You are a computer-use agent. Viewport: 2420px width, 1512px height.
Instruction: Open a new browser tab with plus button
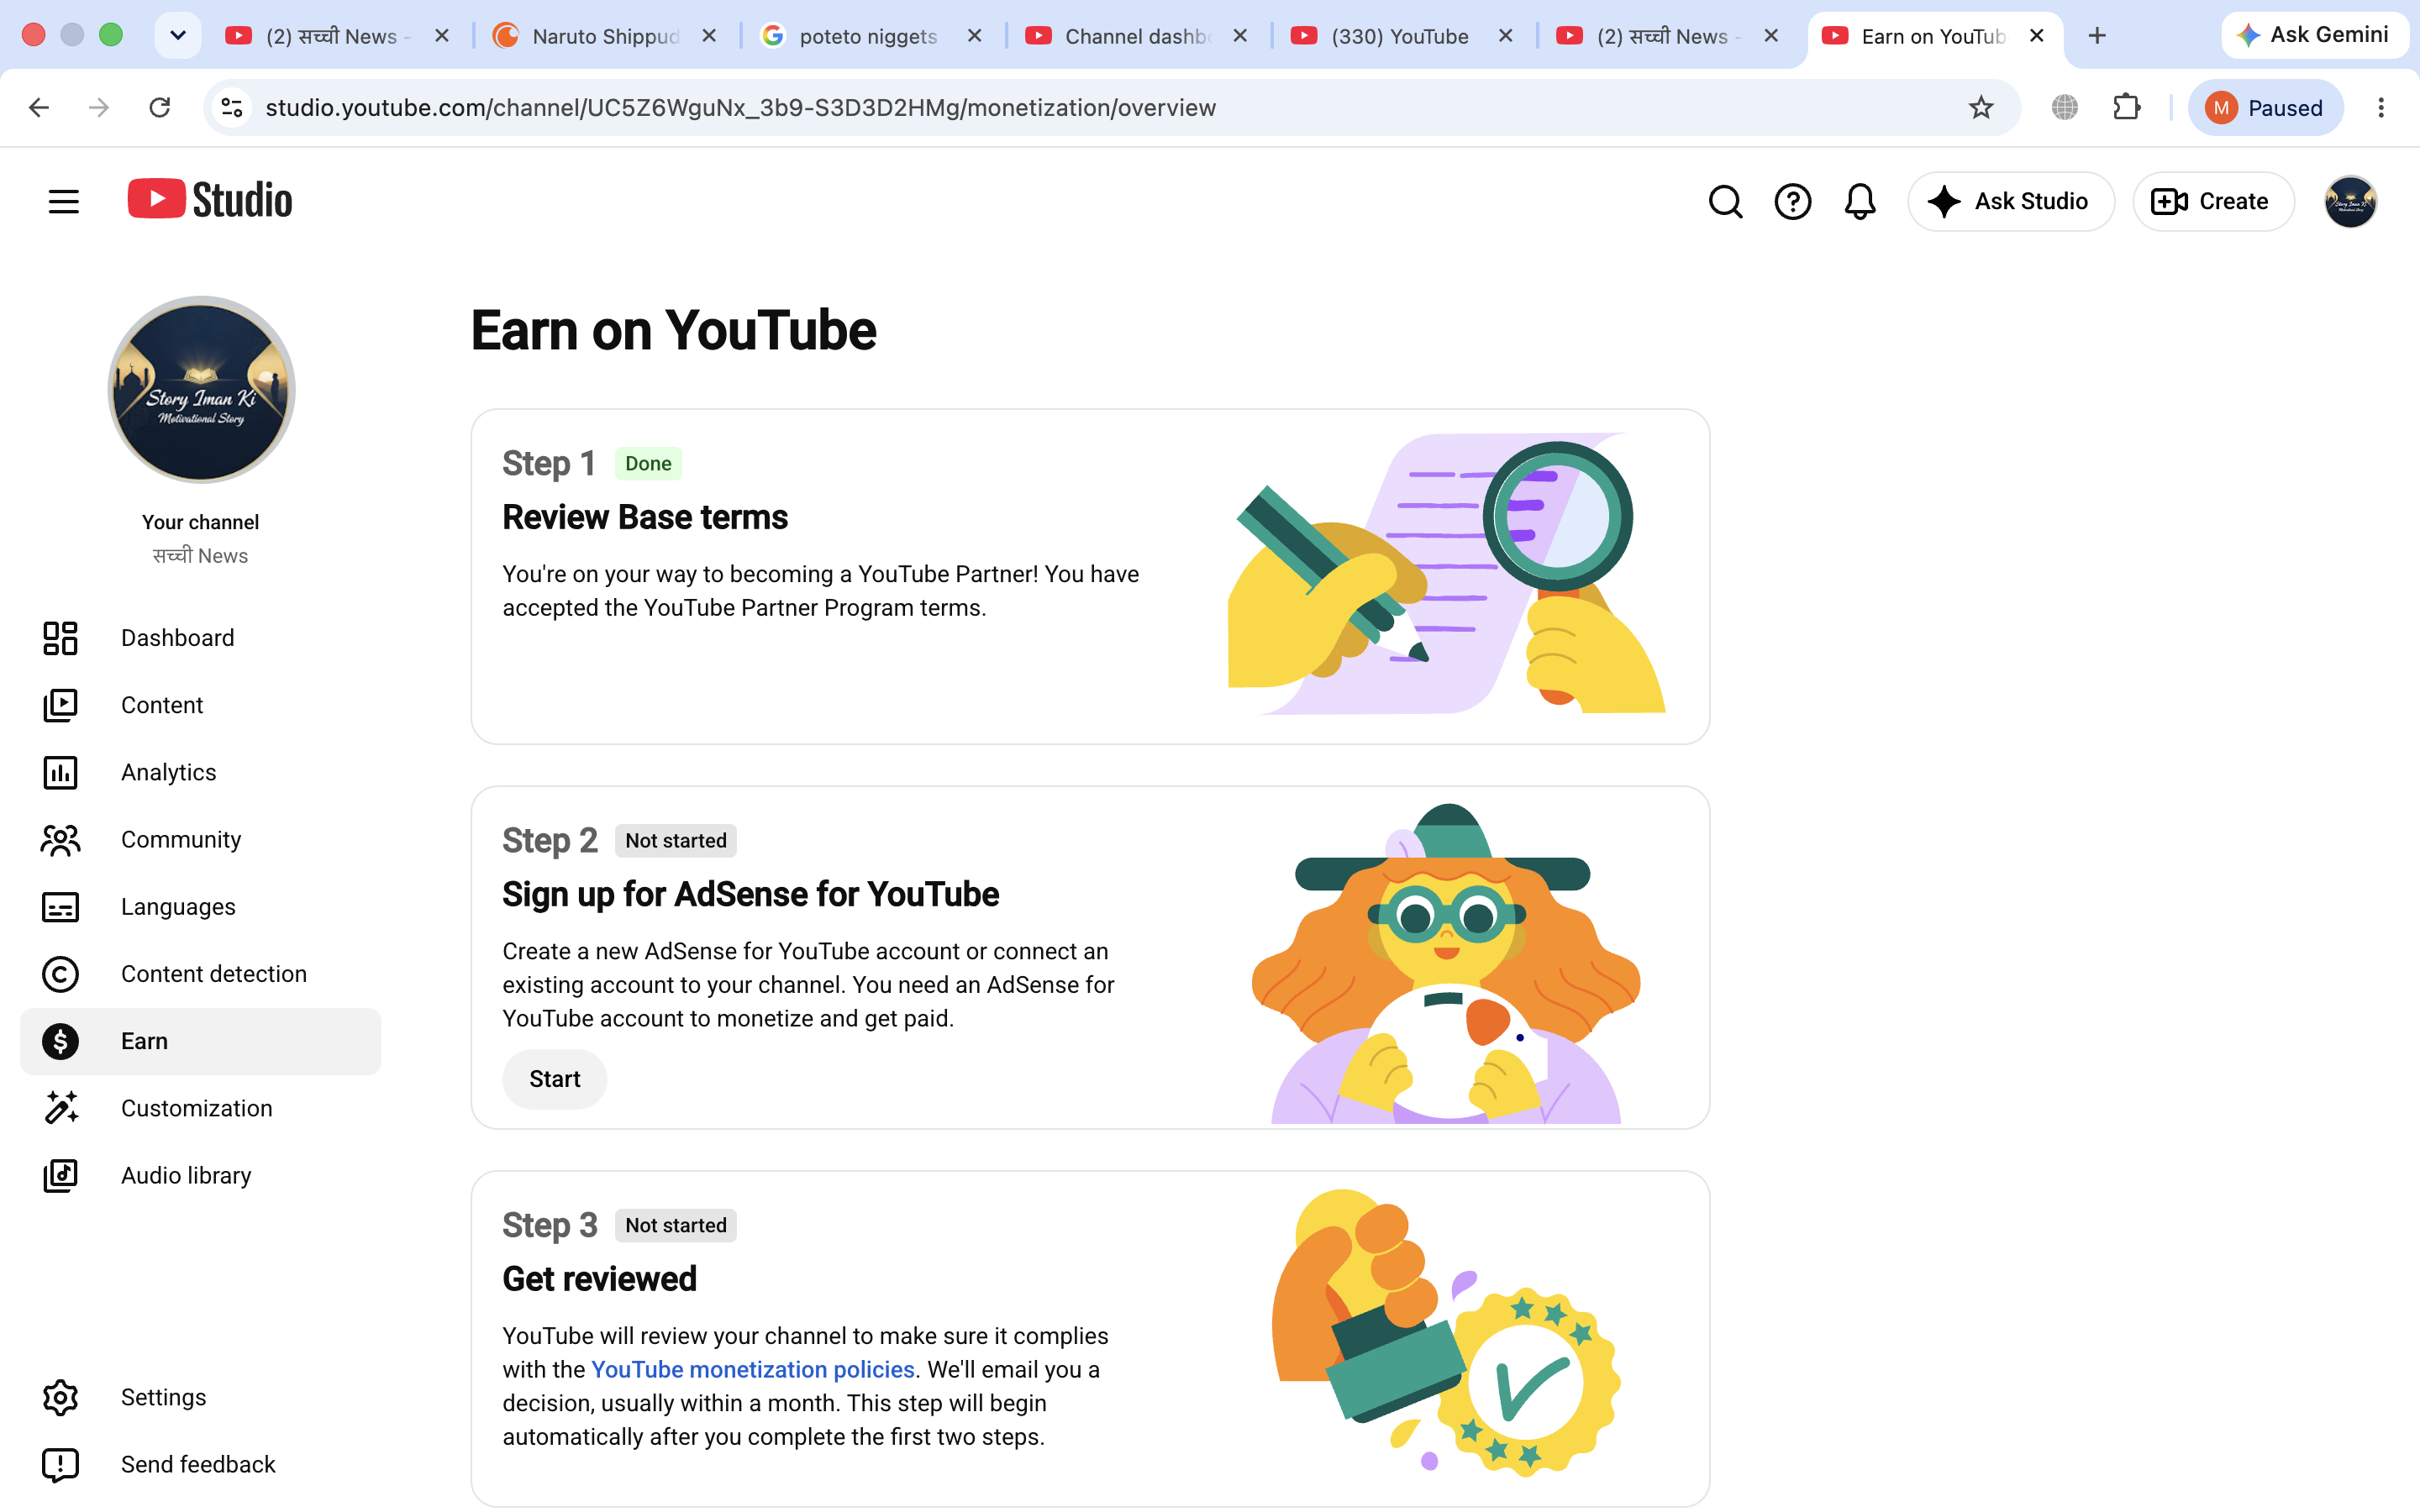(x=2097, y=36)
